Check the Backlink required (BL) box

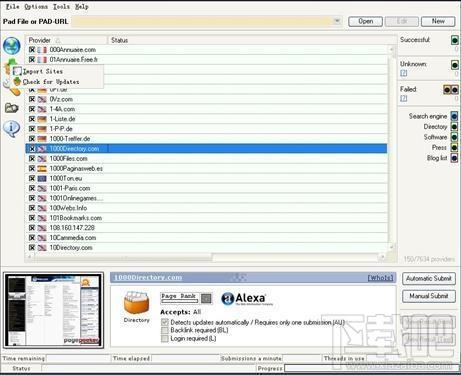[165, 330]
